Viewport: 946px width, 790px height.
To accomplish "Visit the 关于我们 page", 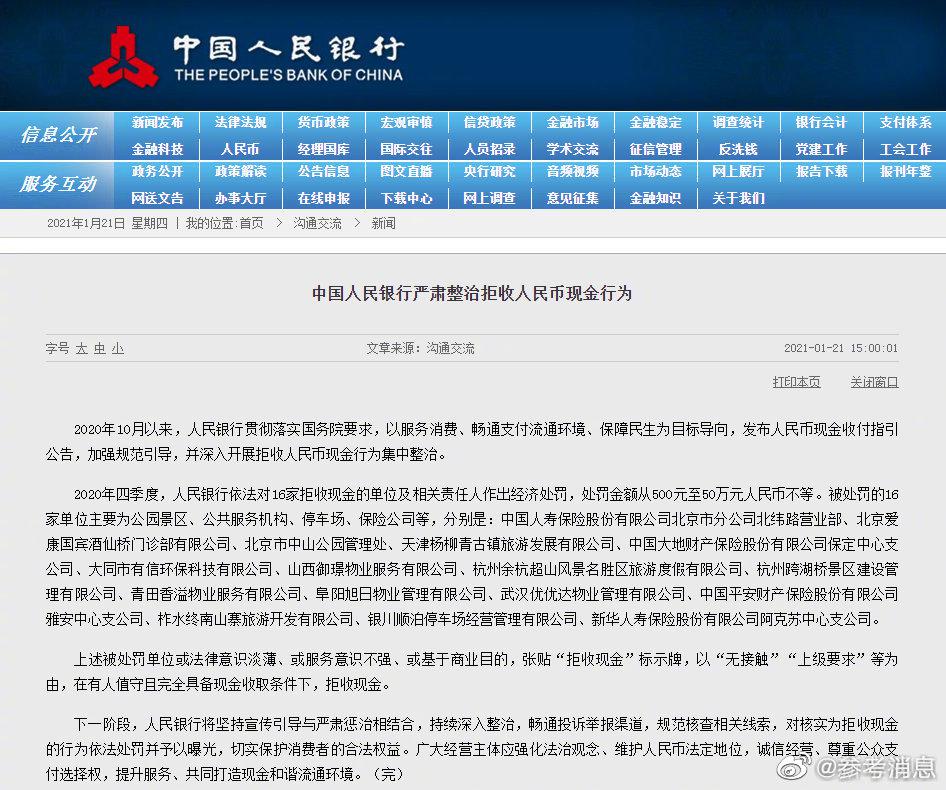I will (738, 198).
